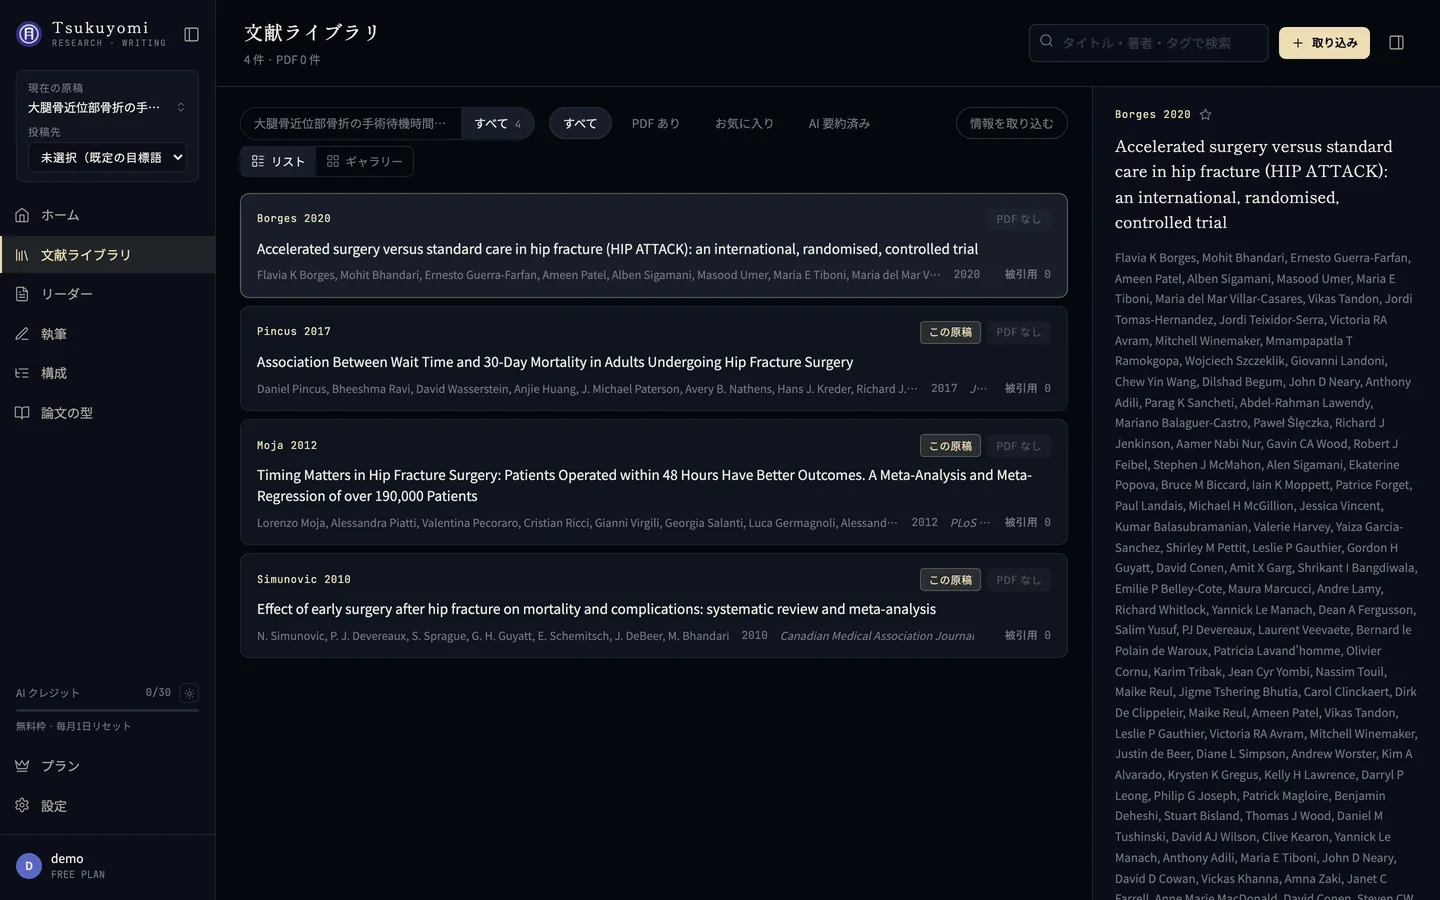Go to 執筆 writing section

tap(107, 334)
